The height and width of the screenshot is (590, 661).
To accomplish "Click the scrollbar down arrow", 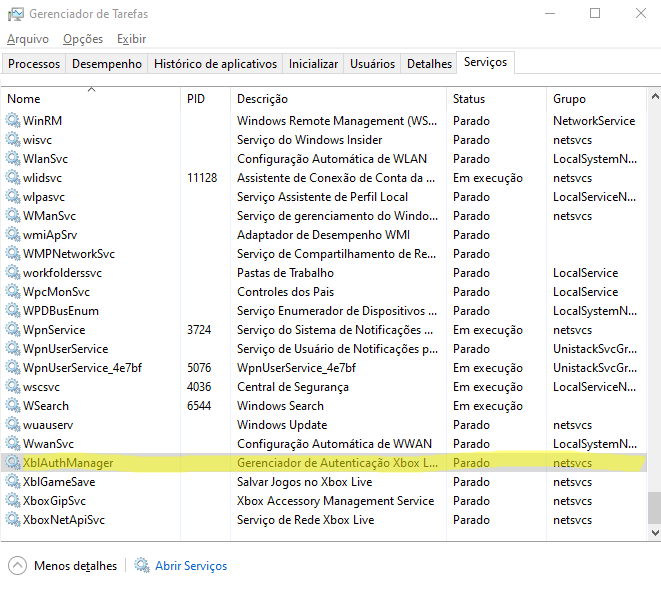I will 655,532.
